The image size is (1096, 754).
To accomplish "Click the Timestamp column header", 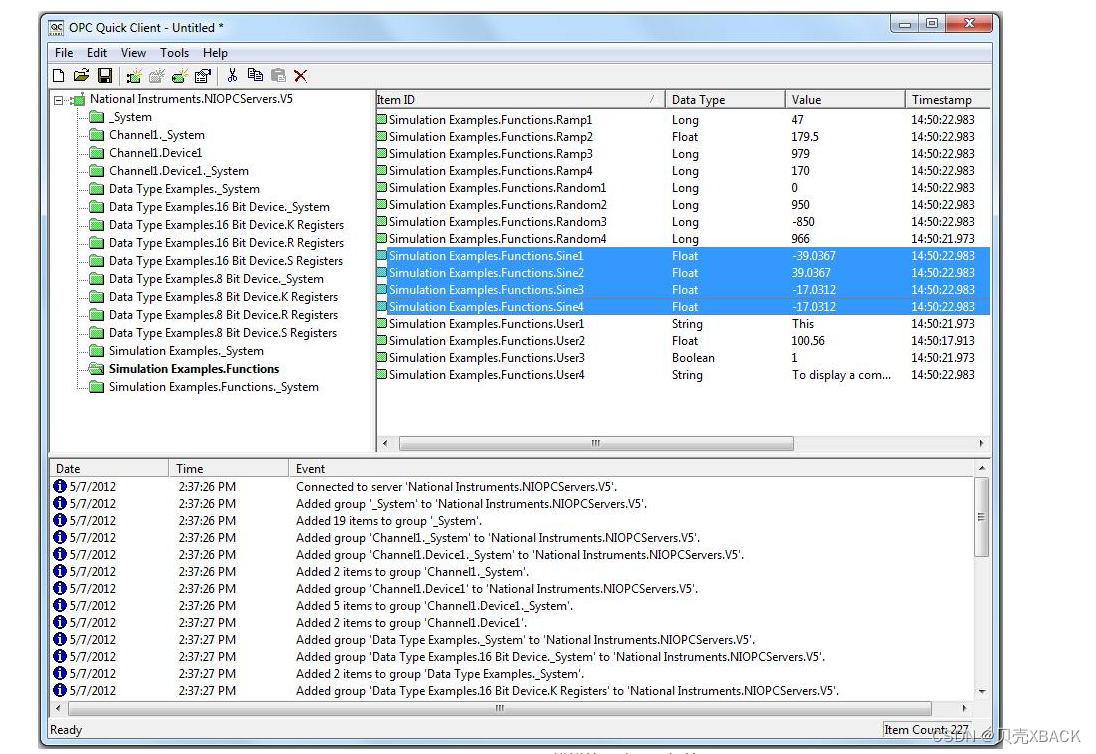I will [x=948, y=100].
